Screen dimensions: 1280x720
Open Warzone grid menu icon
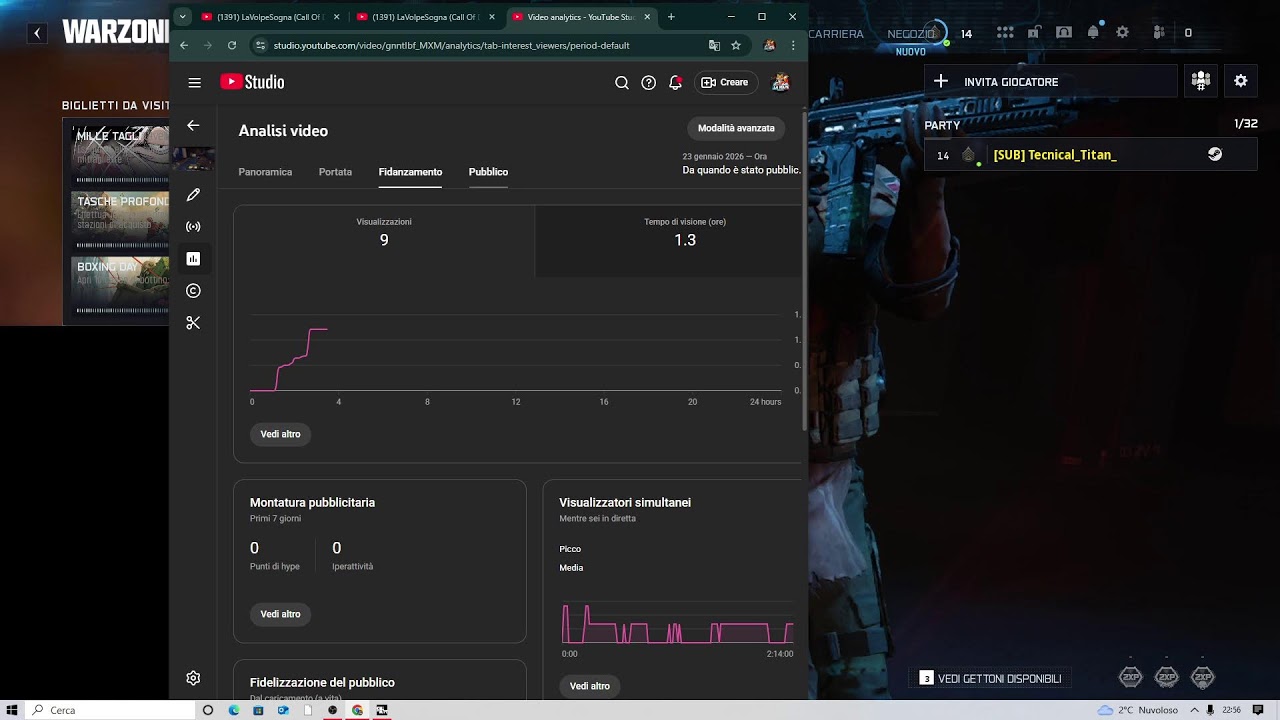coord(1005,33)
